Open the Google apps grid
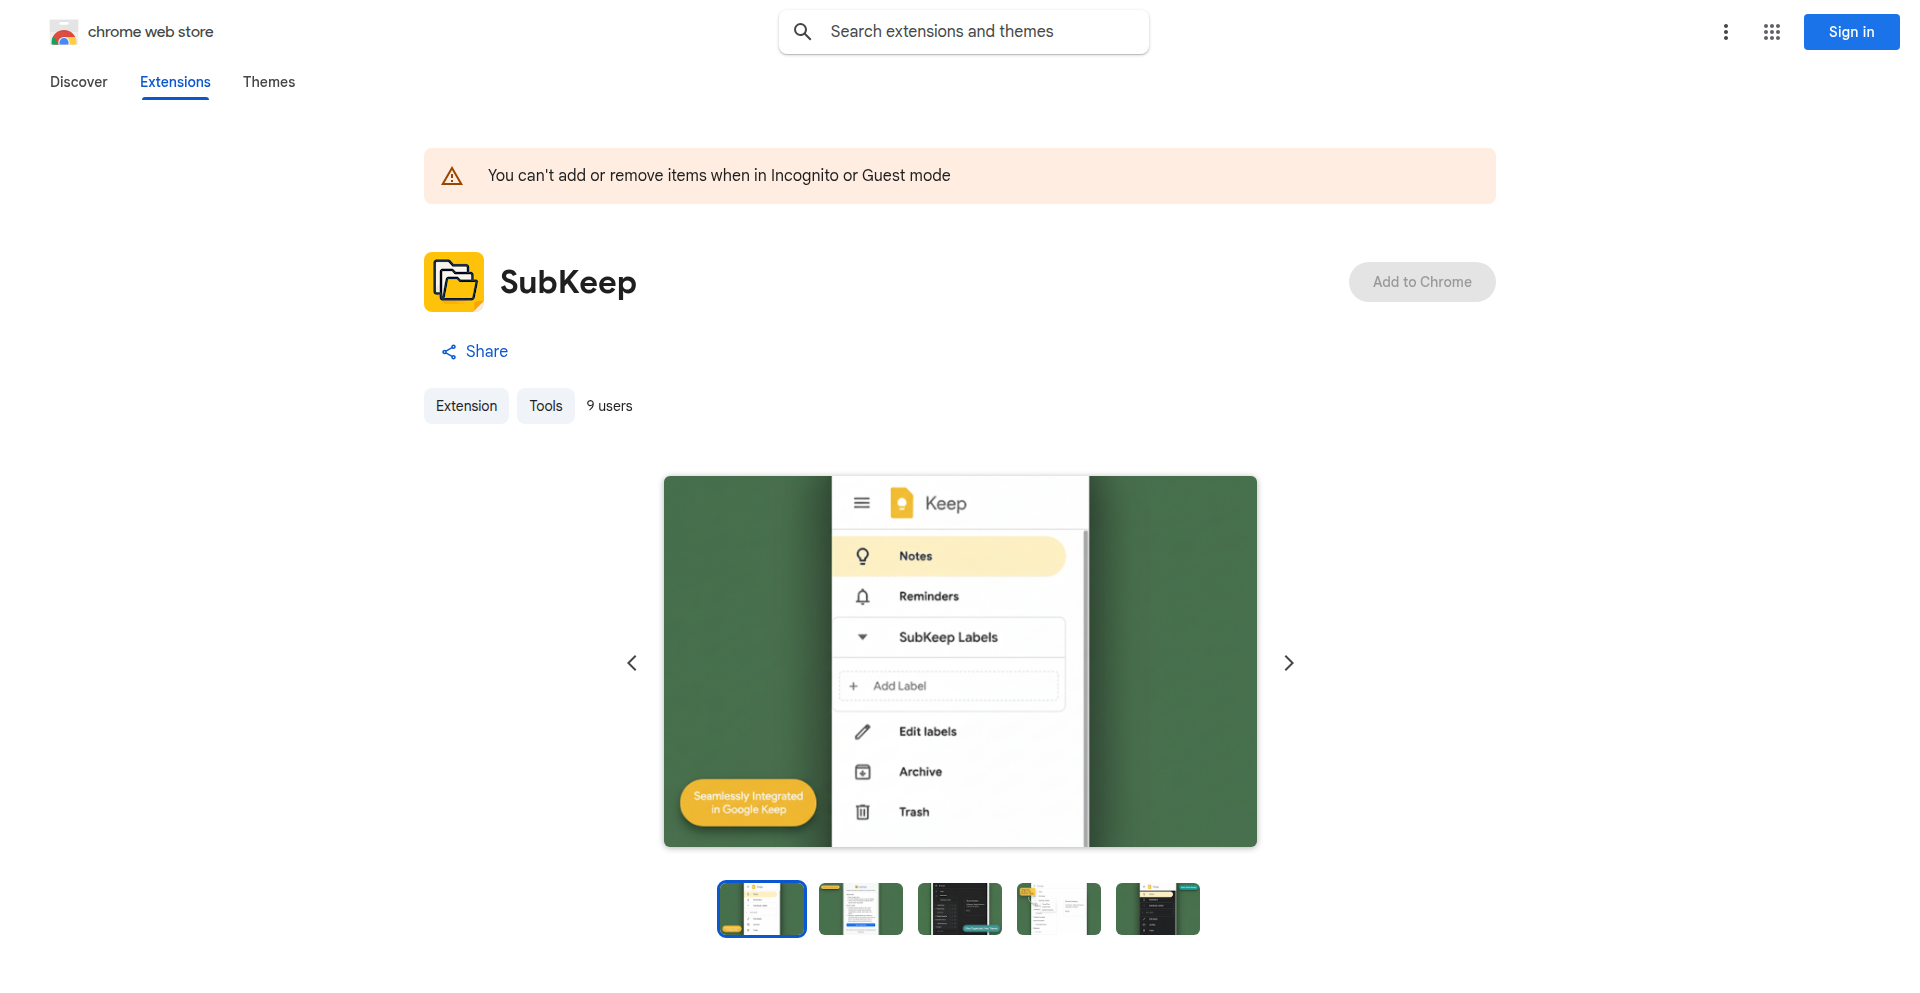This screenshot has height=993, width=1920. 1772,32
